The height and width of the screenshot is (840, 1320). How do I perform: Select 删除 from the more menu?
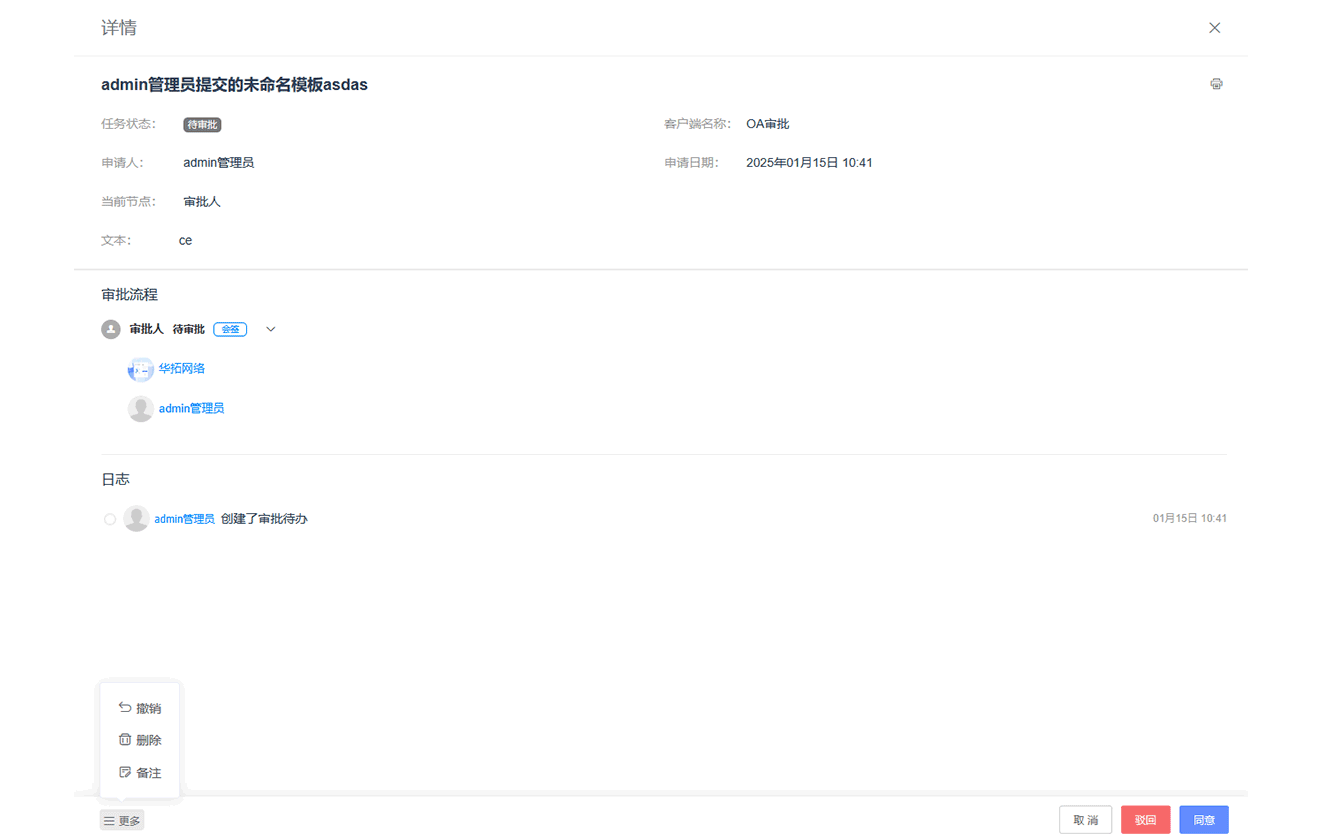point(148,740)
